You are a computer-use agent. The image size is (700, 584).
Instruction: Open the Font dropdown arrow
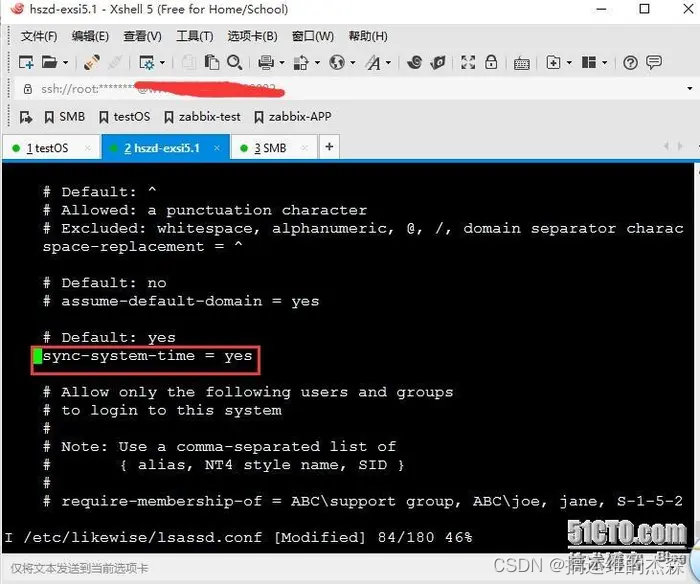(388, 63)
